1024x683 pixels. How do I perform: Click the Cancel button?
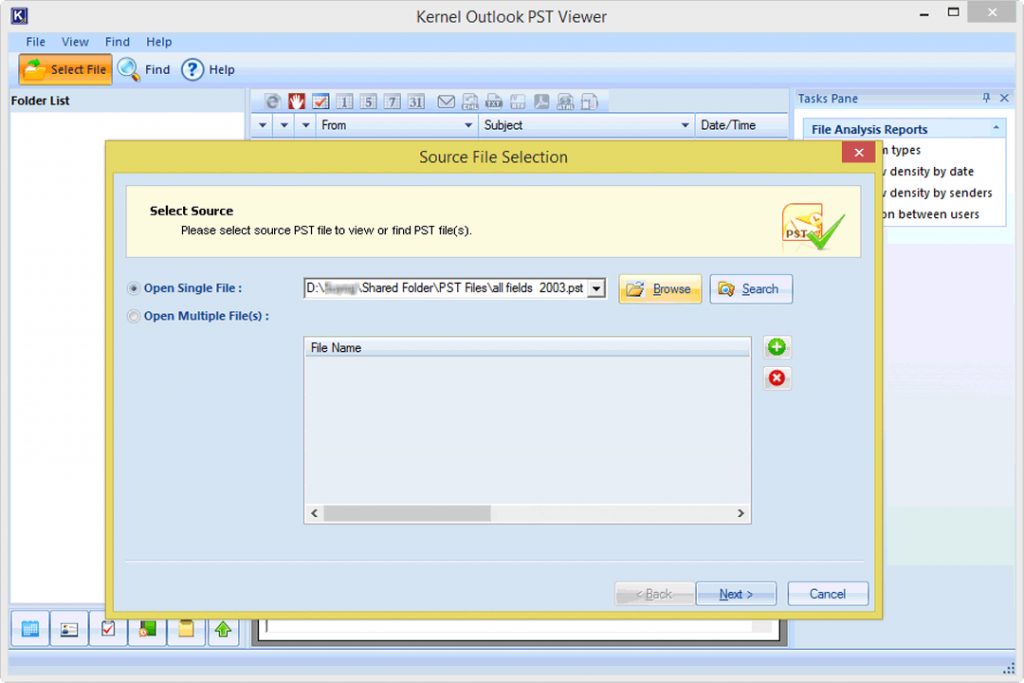827,594
